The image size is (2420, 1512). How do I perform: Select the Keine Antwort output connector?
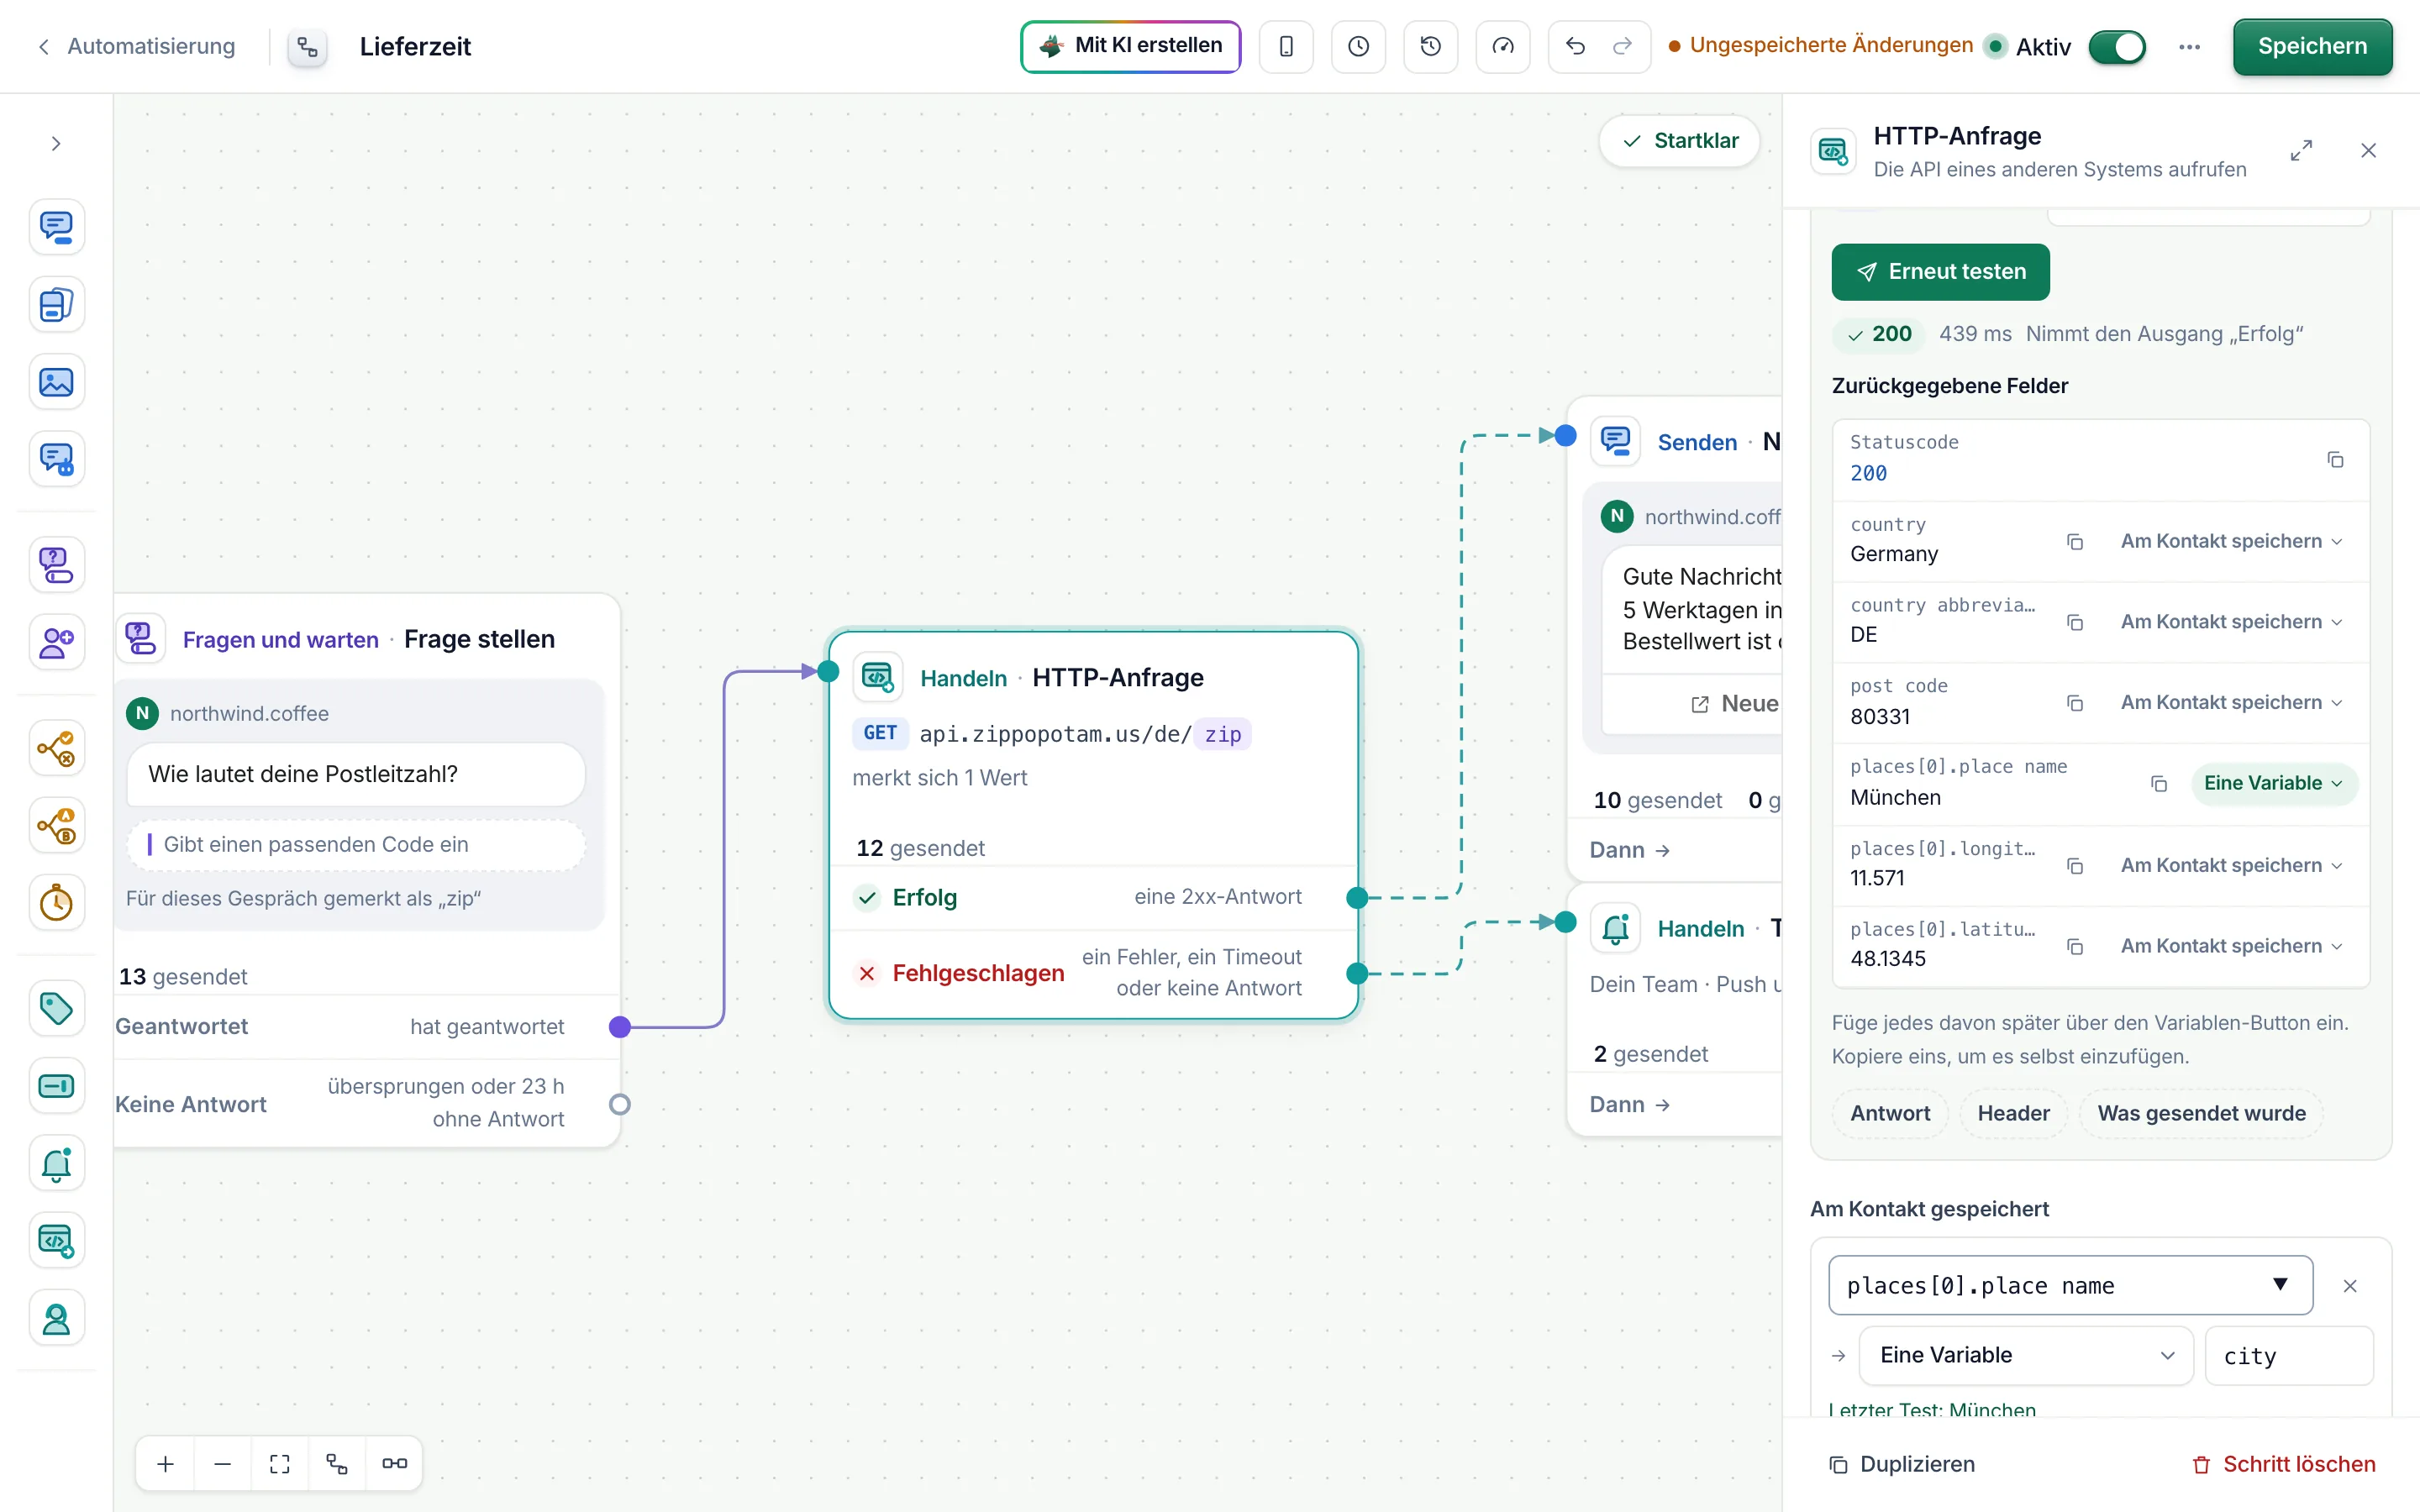(x=620, y=1104)
